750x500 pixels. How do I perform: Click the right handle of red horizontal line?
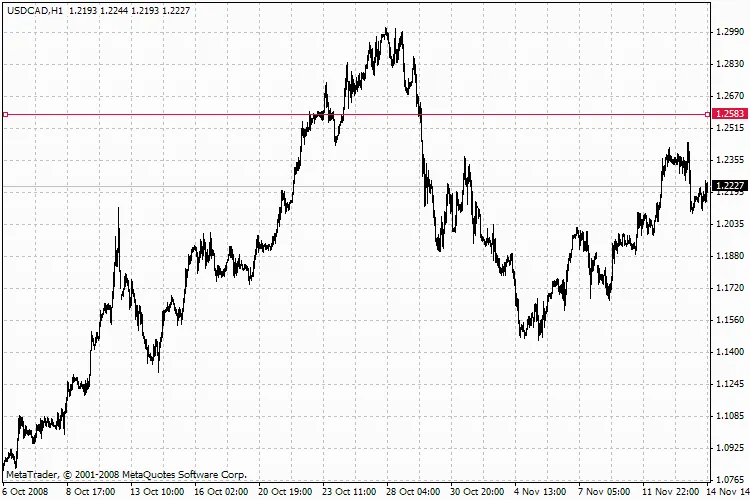point(707,115)
